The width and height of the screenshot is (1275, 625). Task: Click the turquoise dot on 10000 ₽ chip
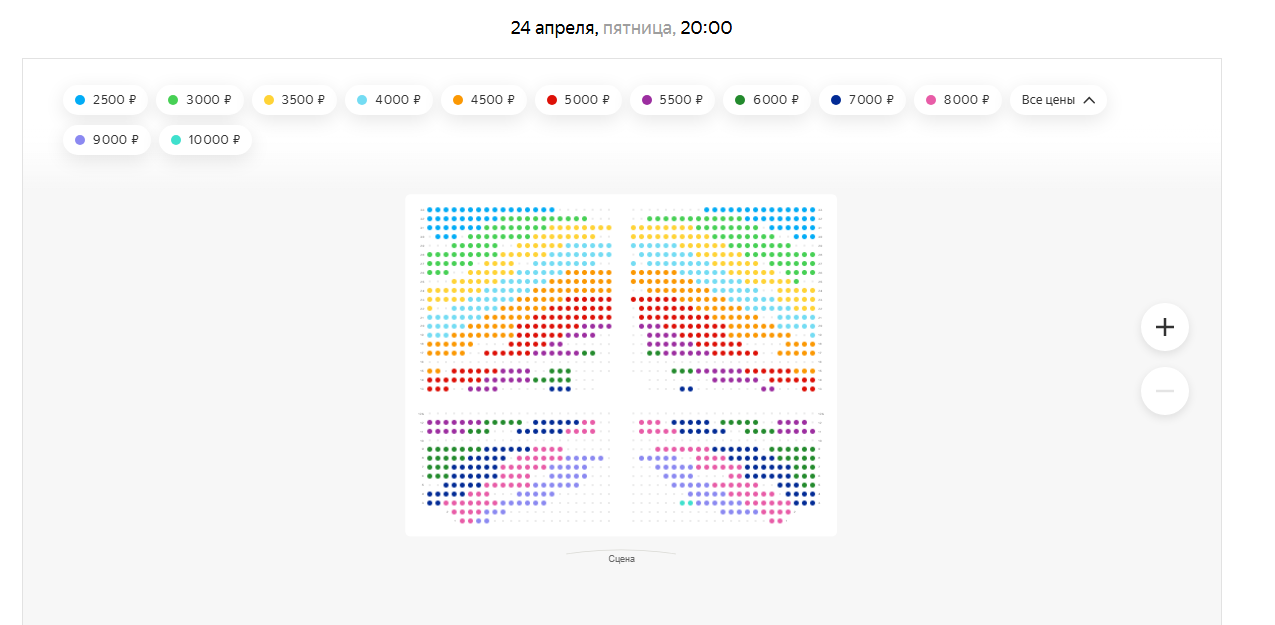176,140
